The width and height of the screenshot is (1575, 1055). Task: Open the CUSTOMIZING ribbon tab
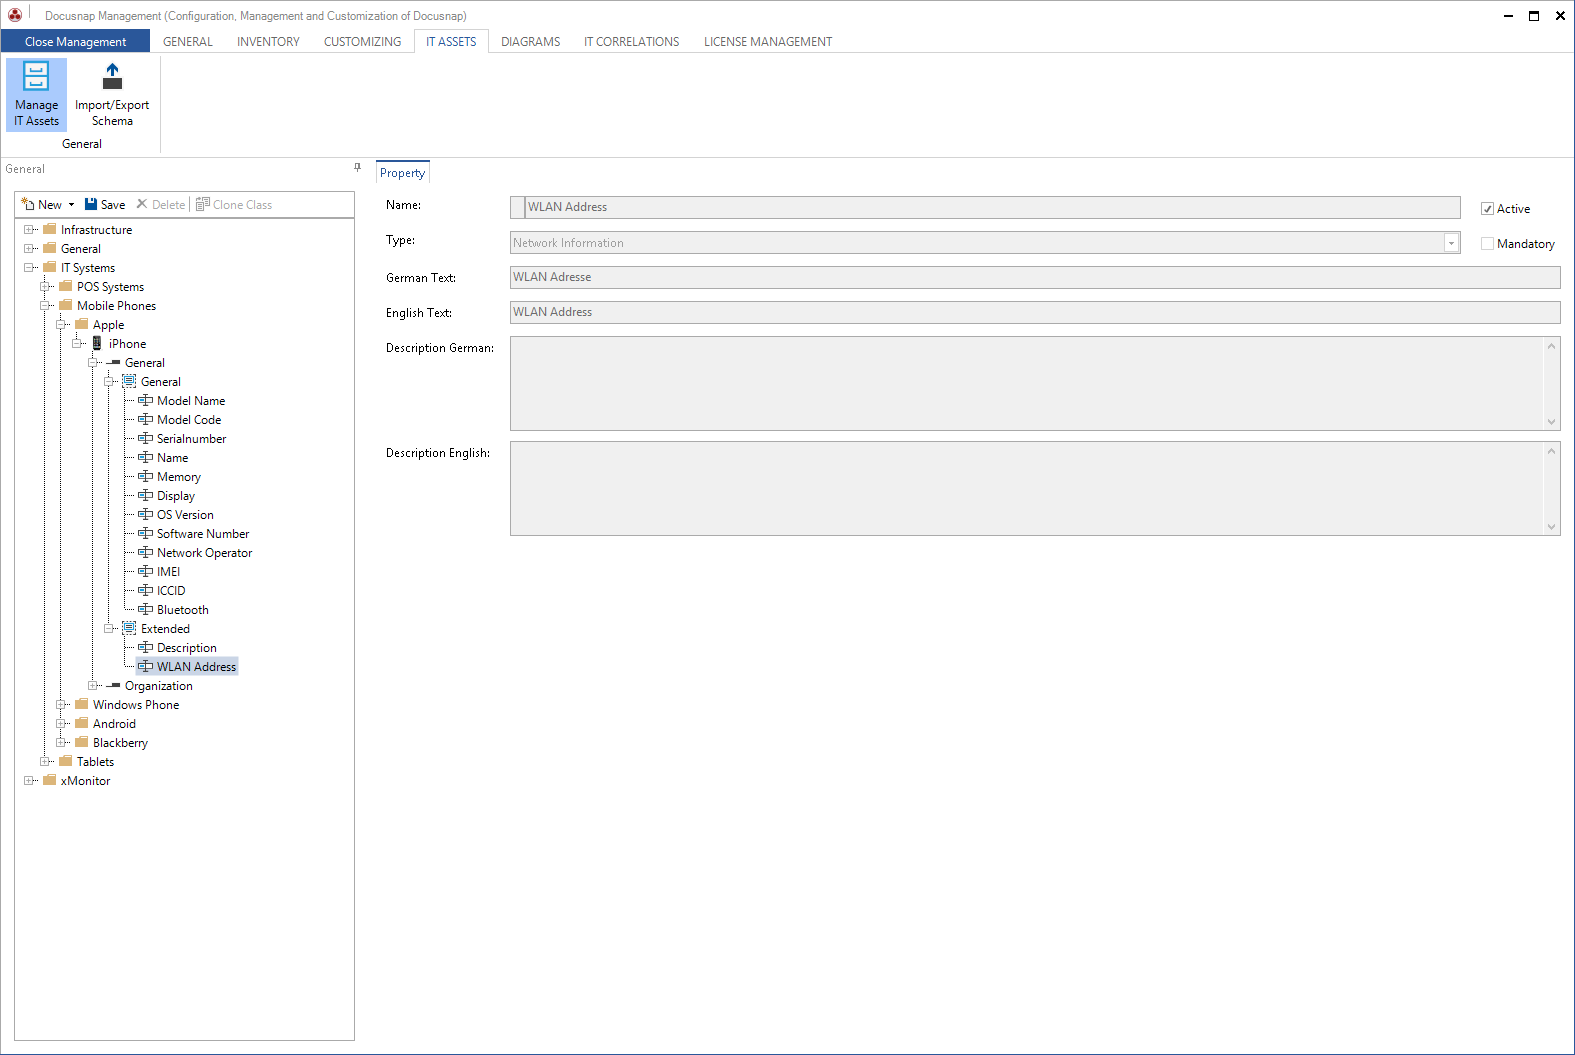click(x=362, y=42)
